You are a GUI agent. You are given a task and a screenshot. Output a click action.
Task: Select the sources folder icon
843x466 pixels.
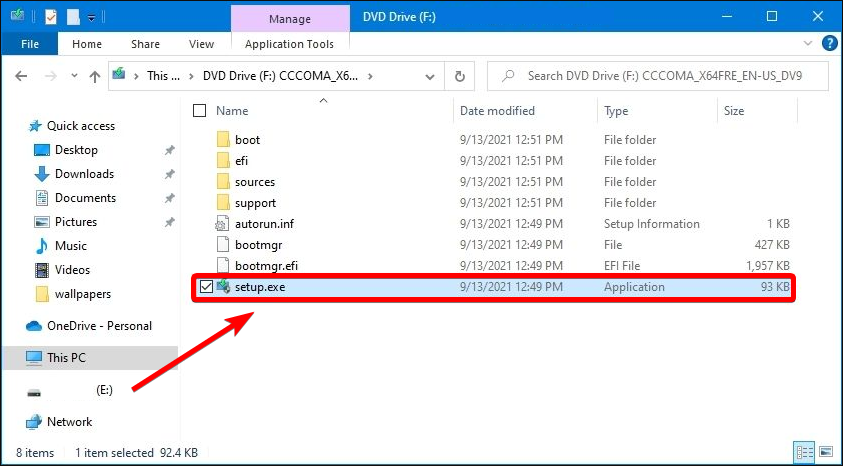[x=223, y=182]
